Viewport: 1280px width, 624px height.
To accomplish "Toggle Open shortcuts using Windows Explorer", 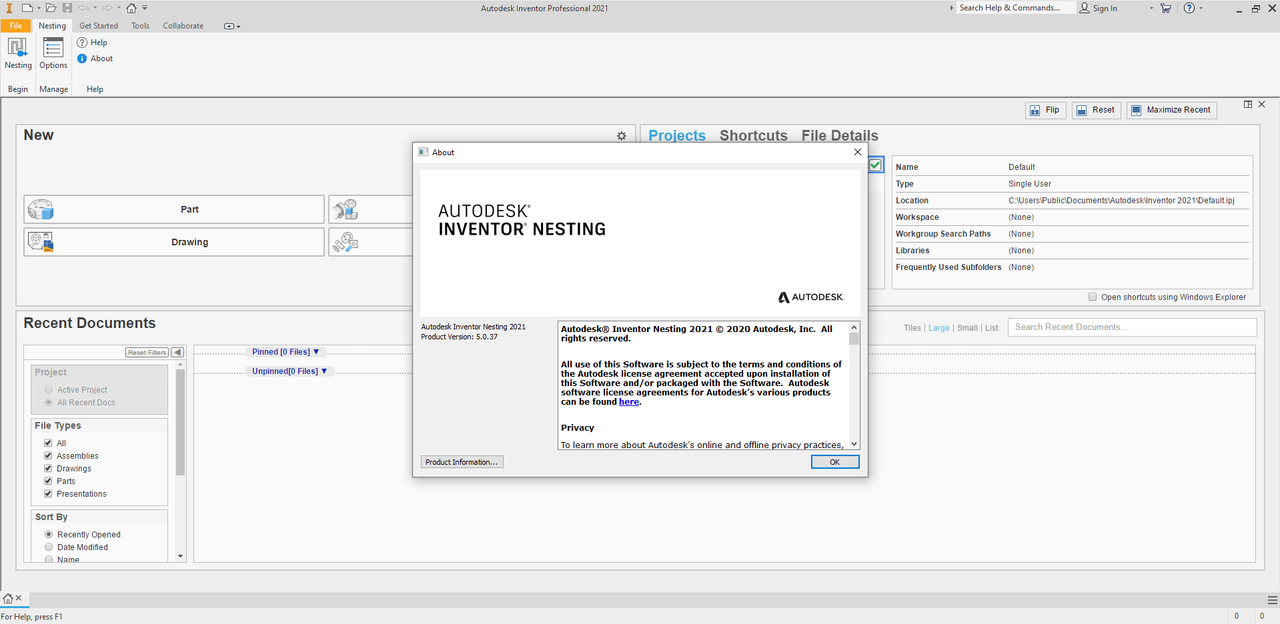I will 1093,297.
